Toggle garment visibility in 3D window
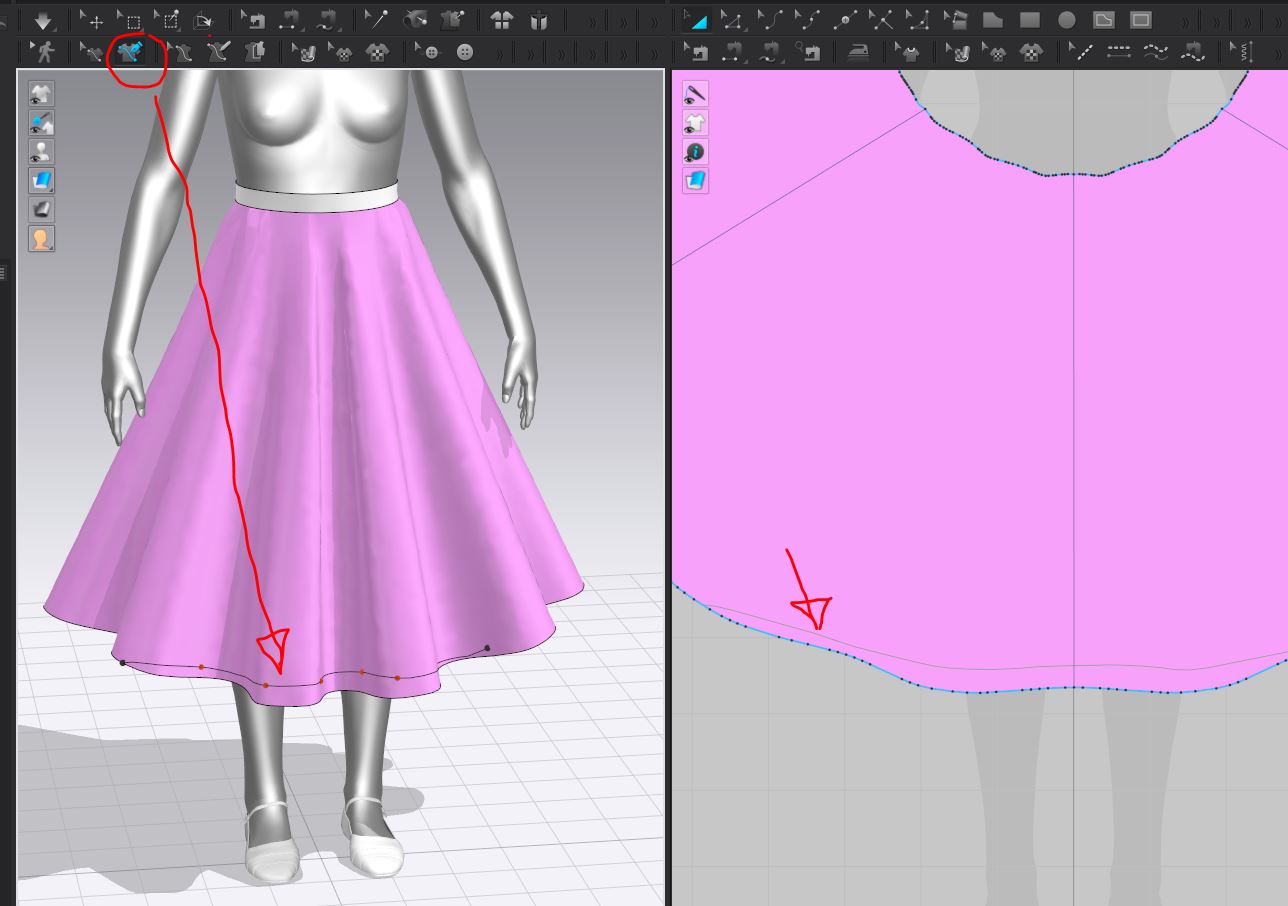Screen dimensions: 1288x906 click(41, 94)
